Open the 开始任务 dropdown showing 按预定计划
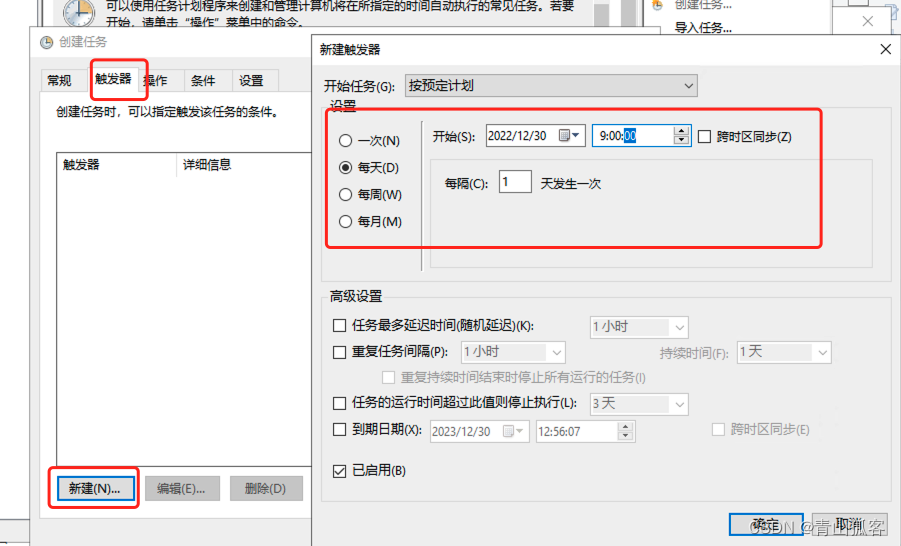The height and width of the screenshot is (546, 901). 551,86
